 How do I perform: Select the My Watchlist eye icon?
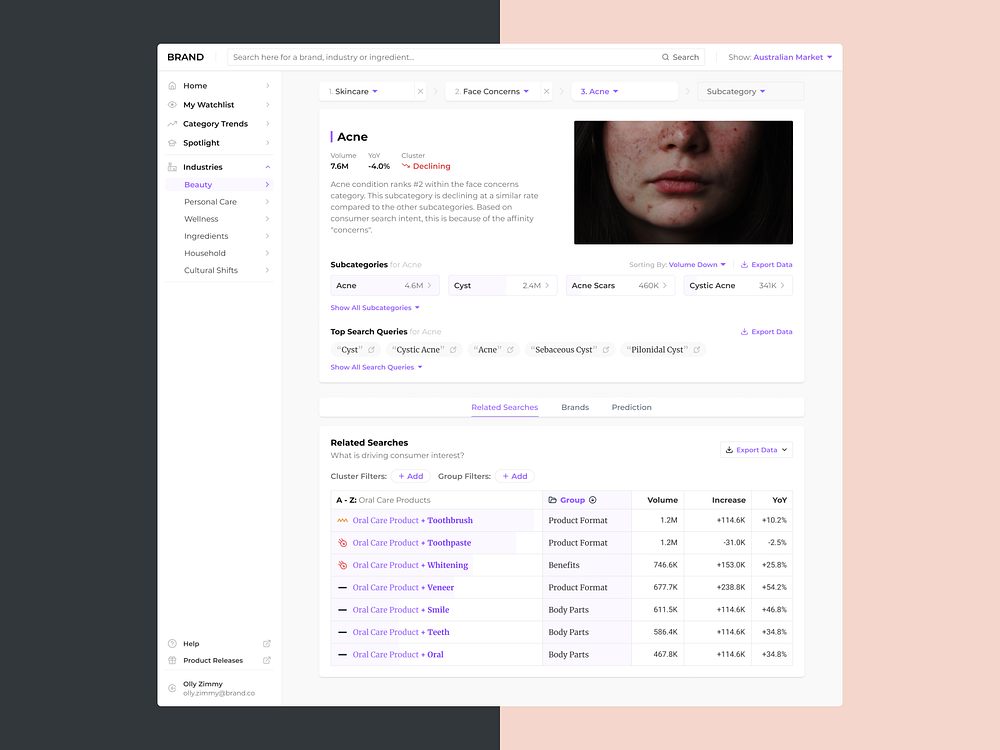[172, 104]
